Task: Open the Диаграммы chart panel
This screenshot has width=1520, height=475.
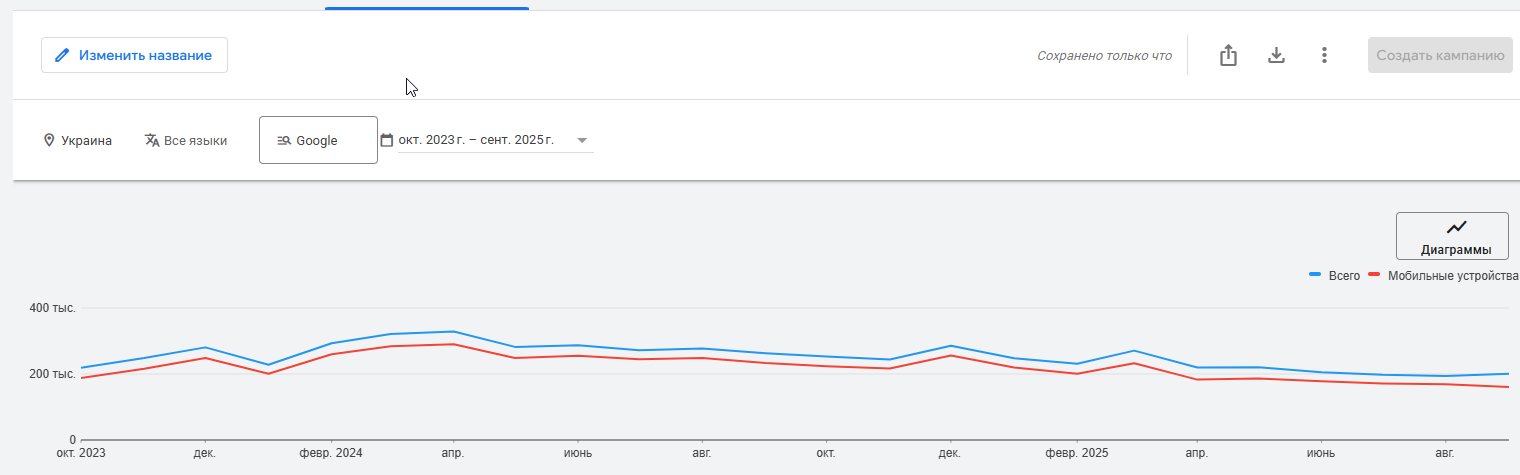Action: pos(1452,236)
